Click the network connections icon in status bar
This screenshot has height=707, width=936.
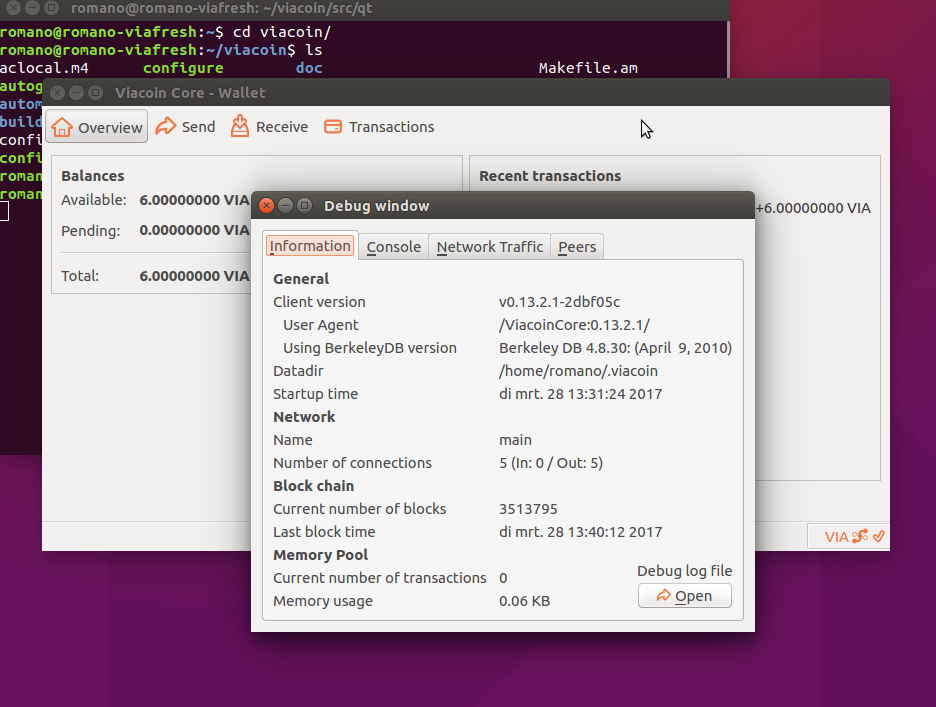click(860, 536)
